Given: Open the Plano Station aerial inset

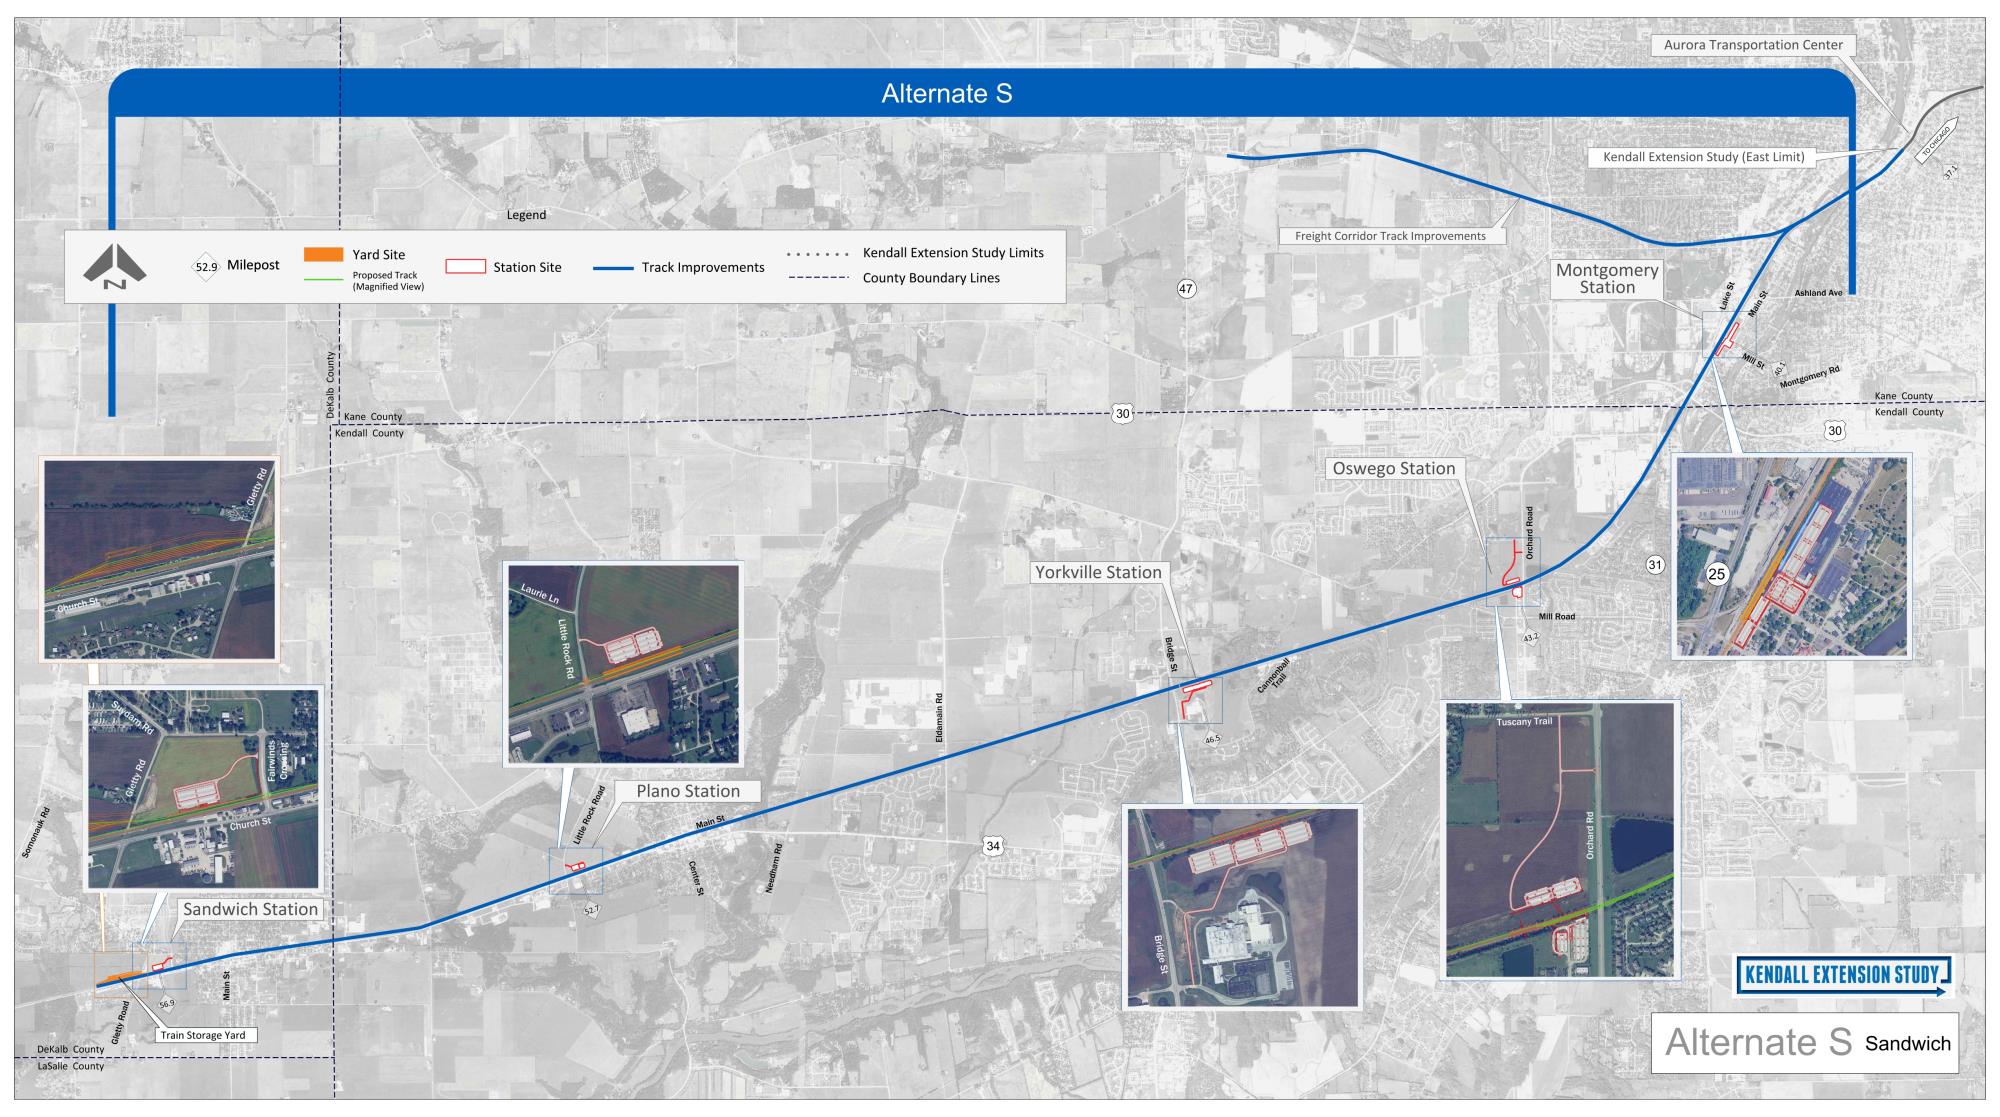Looking at the screenshot, I should (623, 663).
